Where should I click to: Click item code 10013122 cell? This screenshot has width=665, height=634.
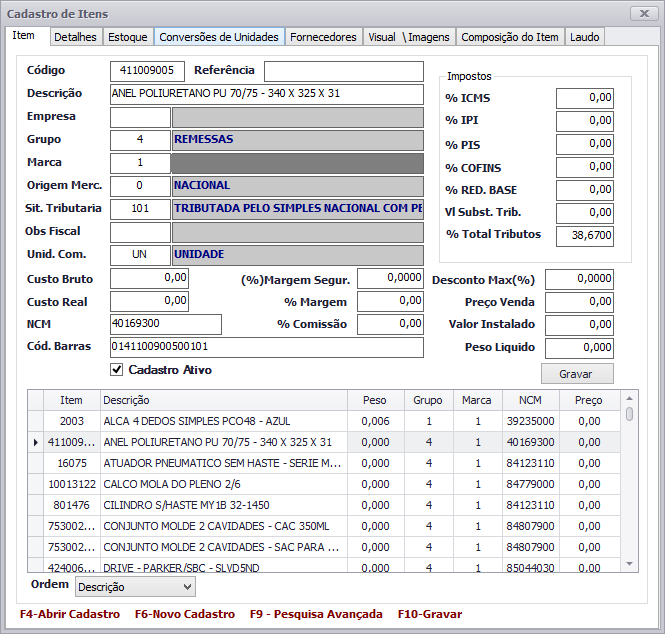click(72, 484)
